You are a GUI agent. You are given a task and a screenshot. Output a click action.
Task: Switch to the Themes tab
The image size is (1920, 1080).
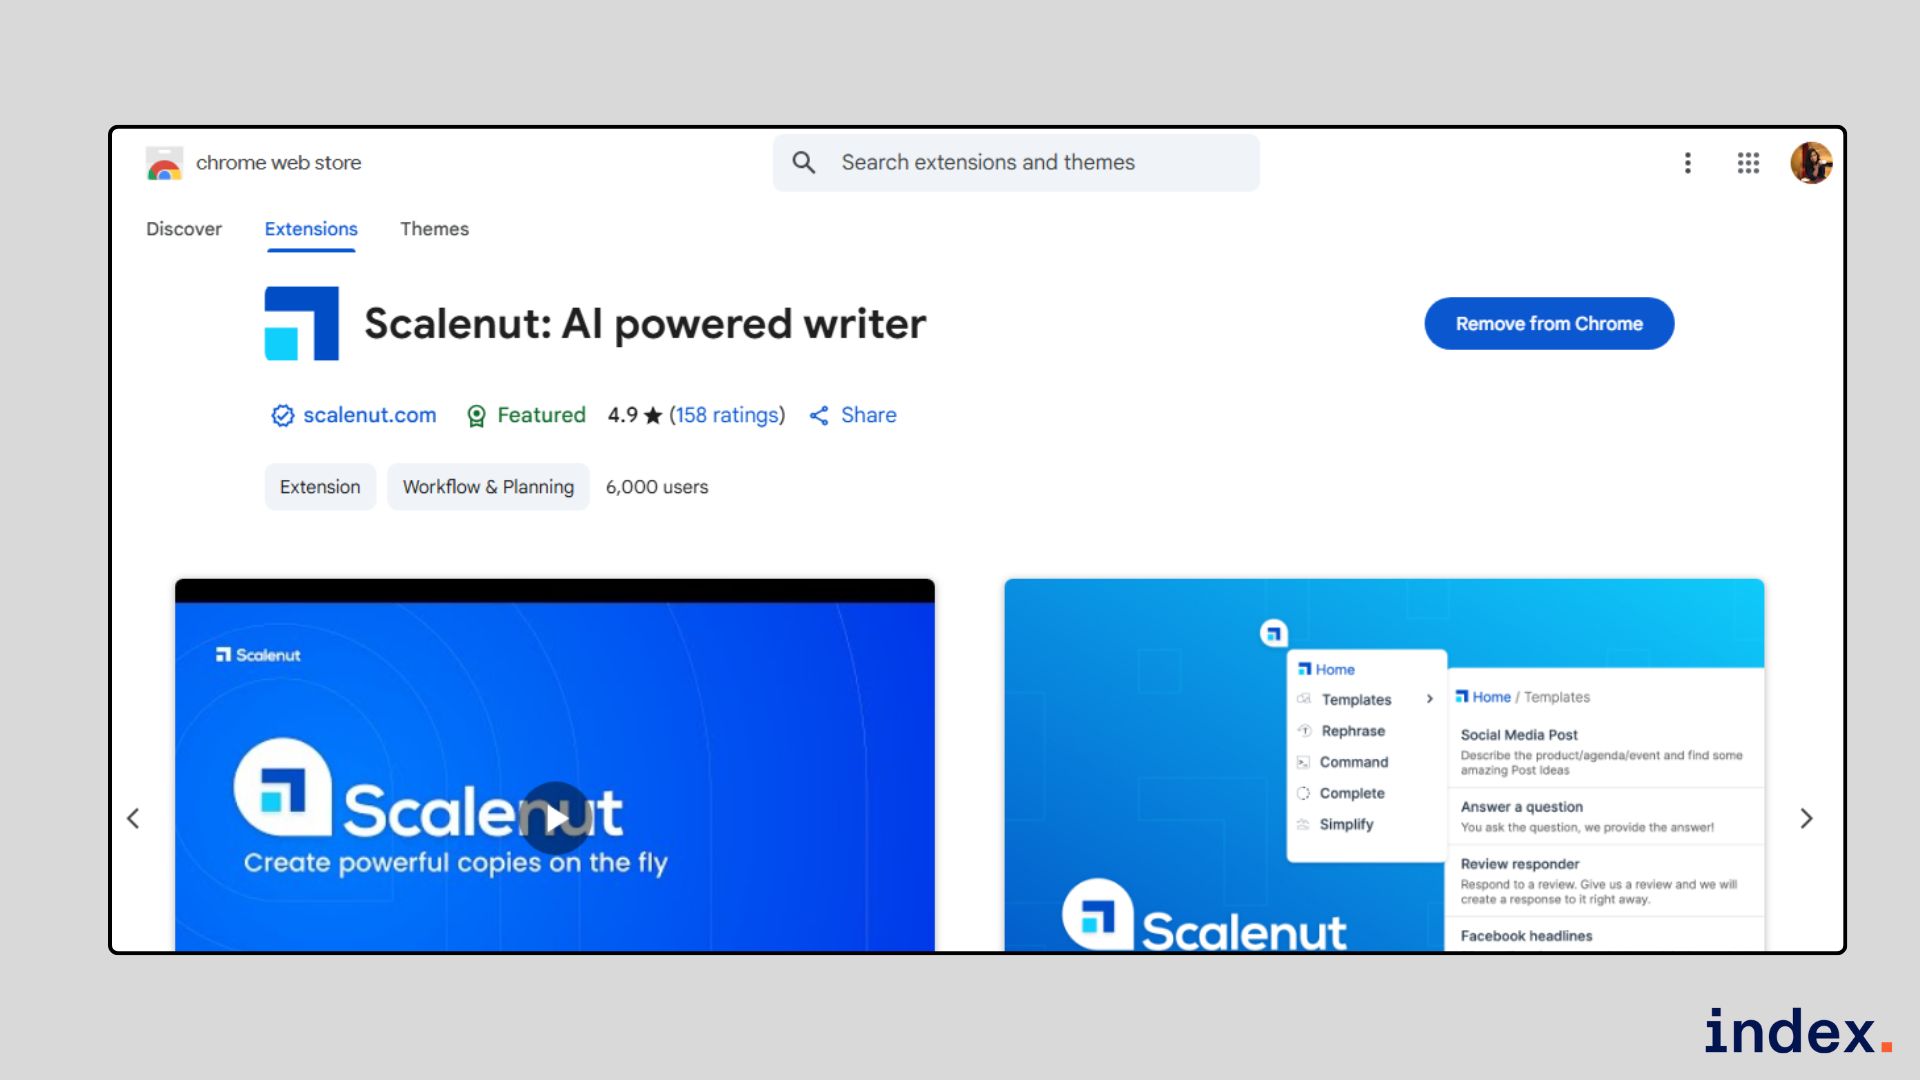click(x=434, y=229)
